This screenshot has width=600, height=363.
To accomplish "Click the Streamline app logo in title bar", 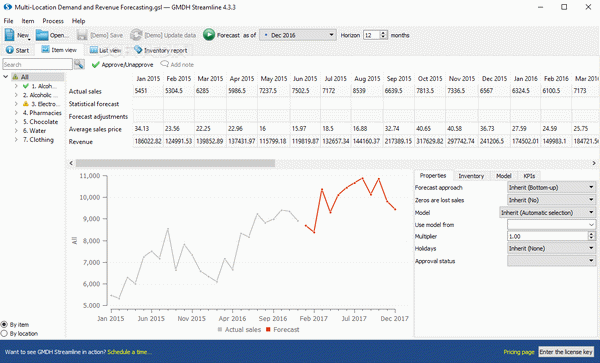I will pyautogui.click(x=7, y=7).
